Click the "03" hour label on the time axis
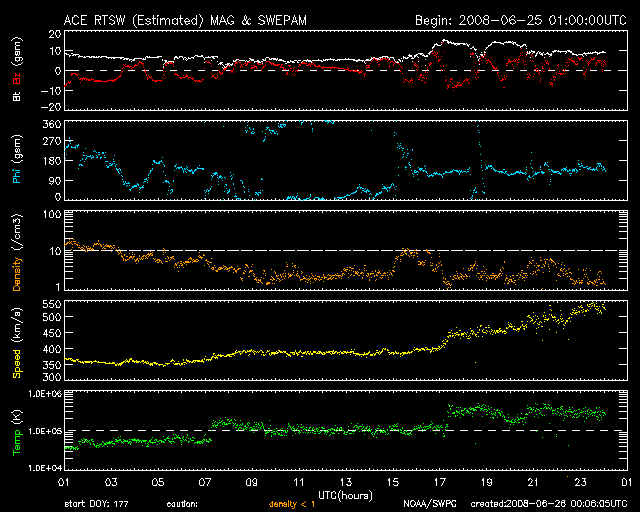 (111, 483)
